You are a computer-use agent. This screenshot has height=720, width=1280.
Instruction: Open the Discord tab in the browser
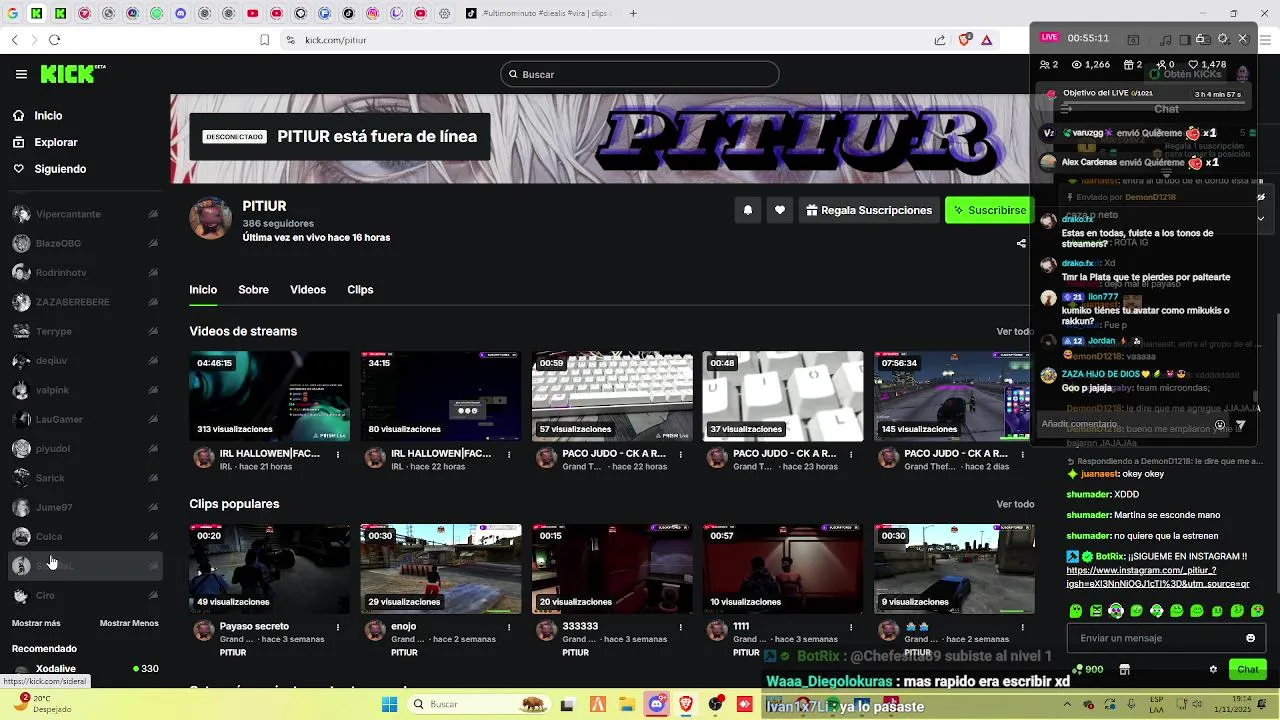(x=181, y=14)
